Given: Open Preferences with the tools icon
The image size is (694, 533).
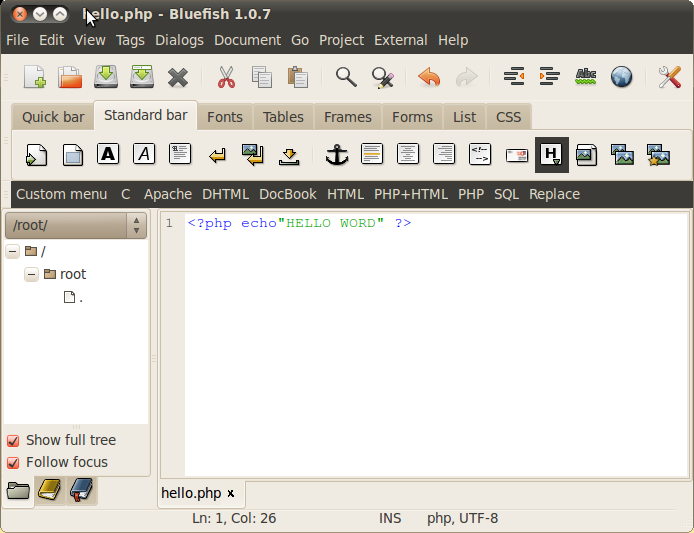Looking at the screenshot, I should 670,77.
